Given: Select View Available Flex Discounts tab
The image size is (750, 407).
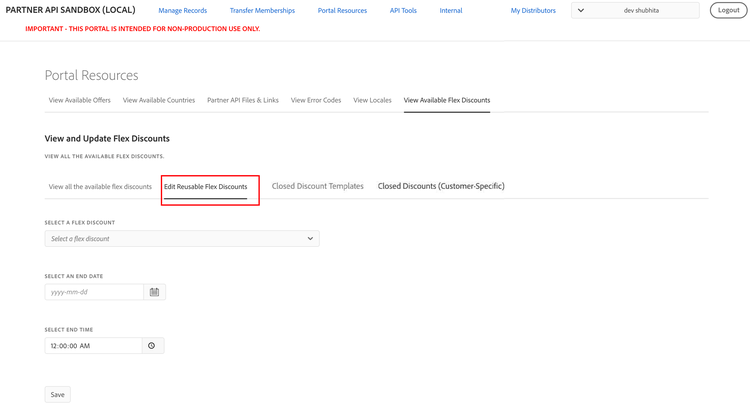Looking at the screenshot, I should point(447,100).
